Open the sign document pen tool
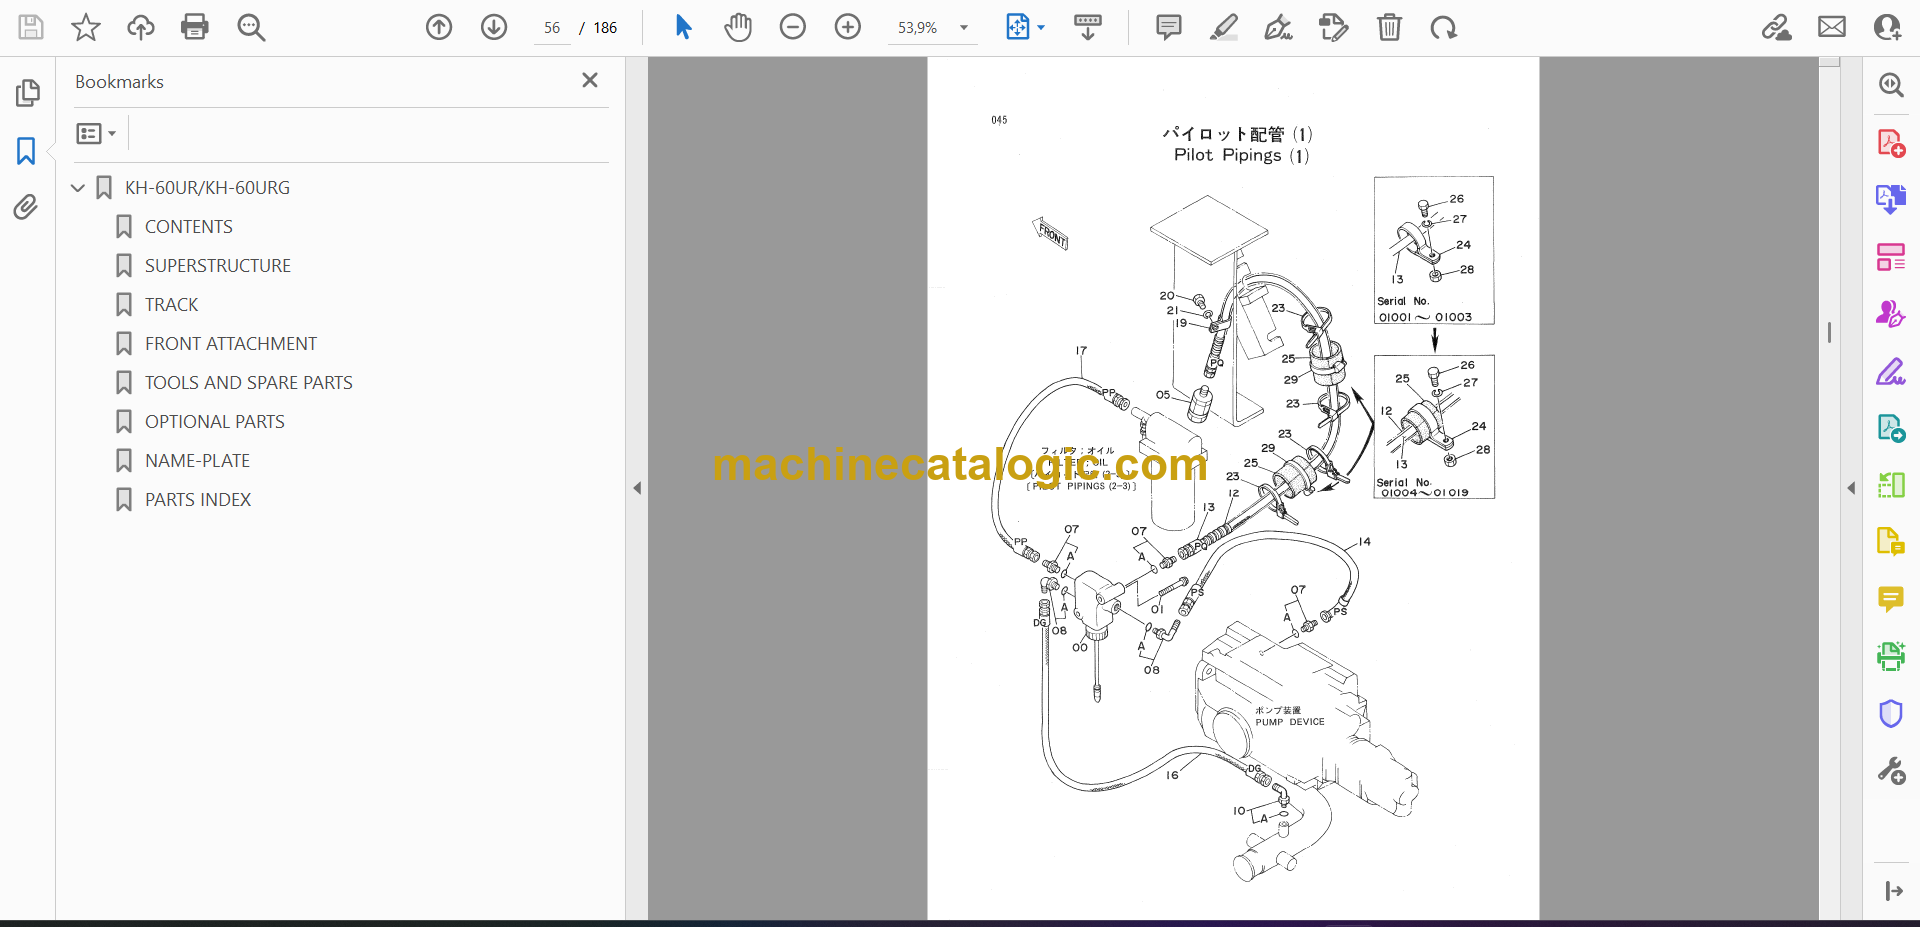 pos(1278,27)
